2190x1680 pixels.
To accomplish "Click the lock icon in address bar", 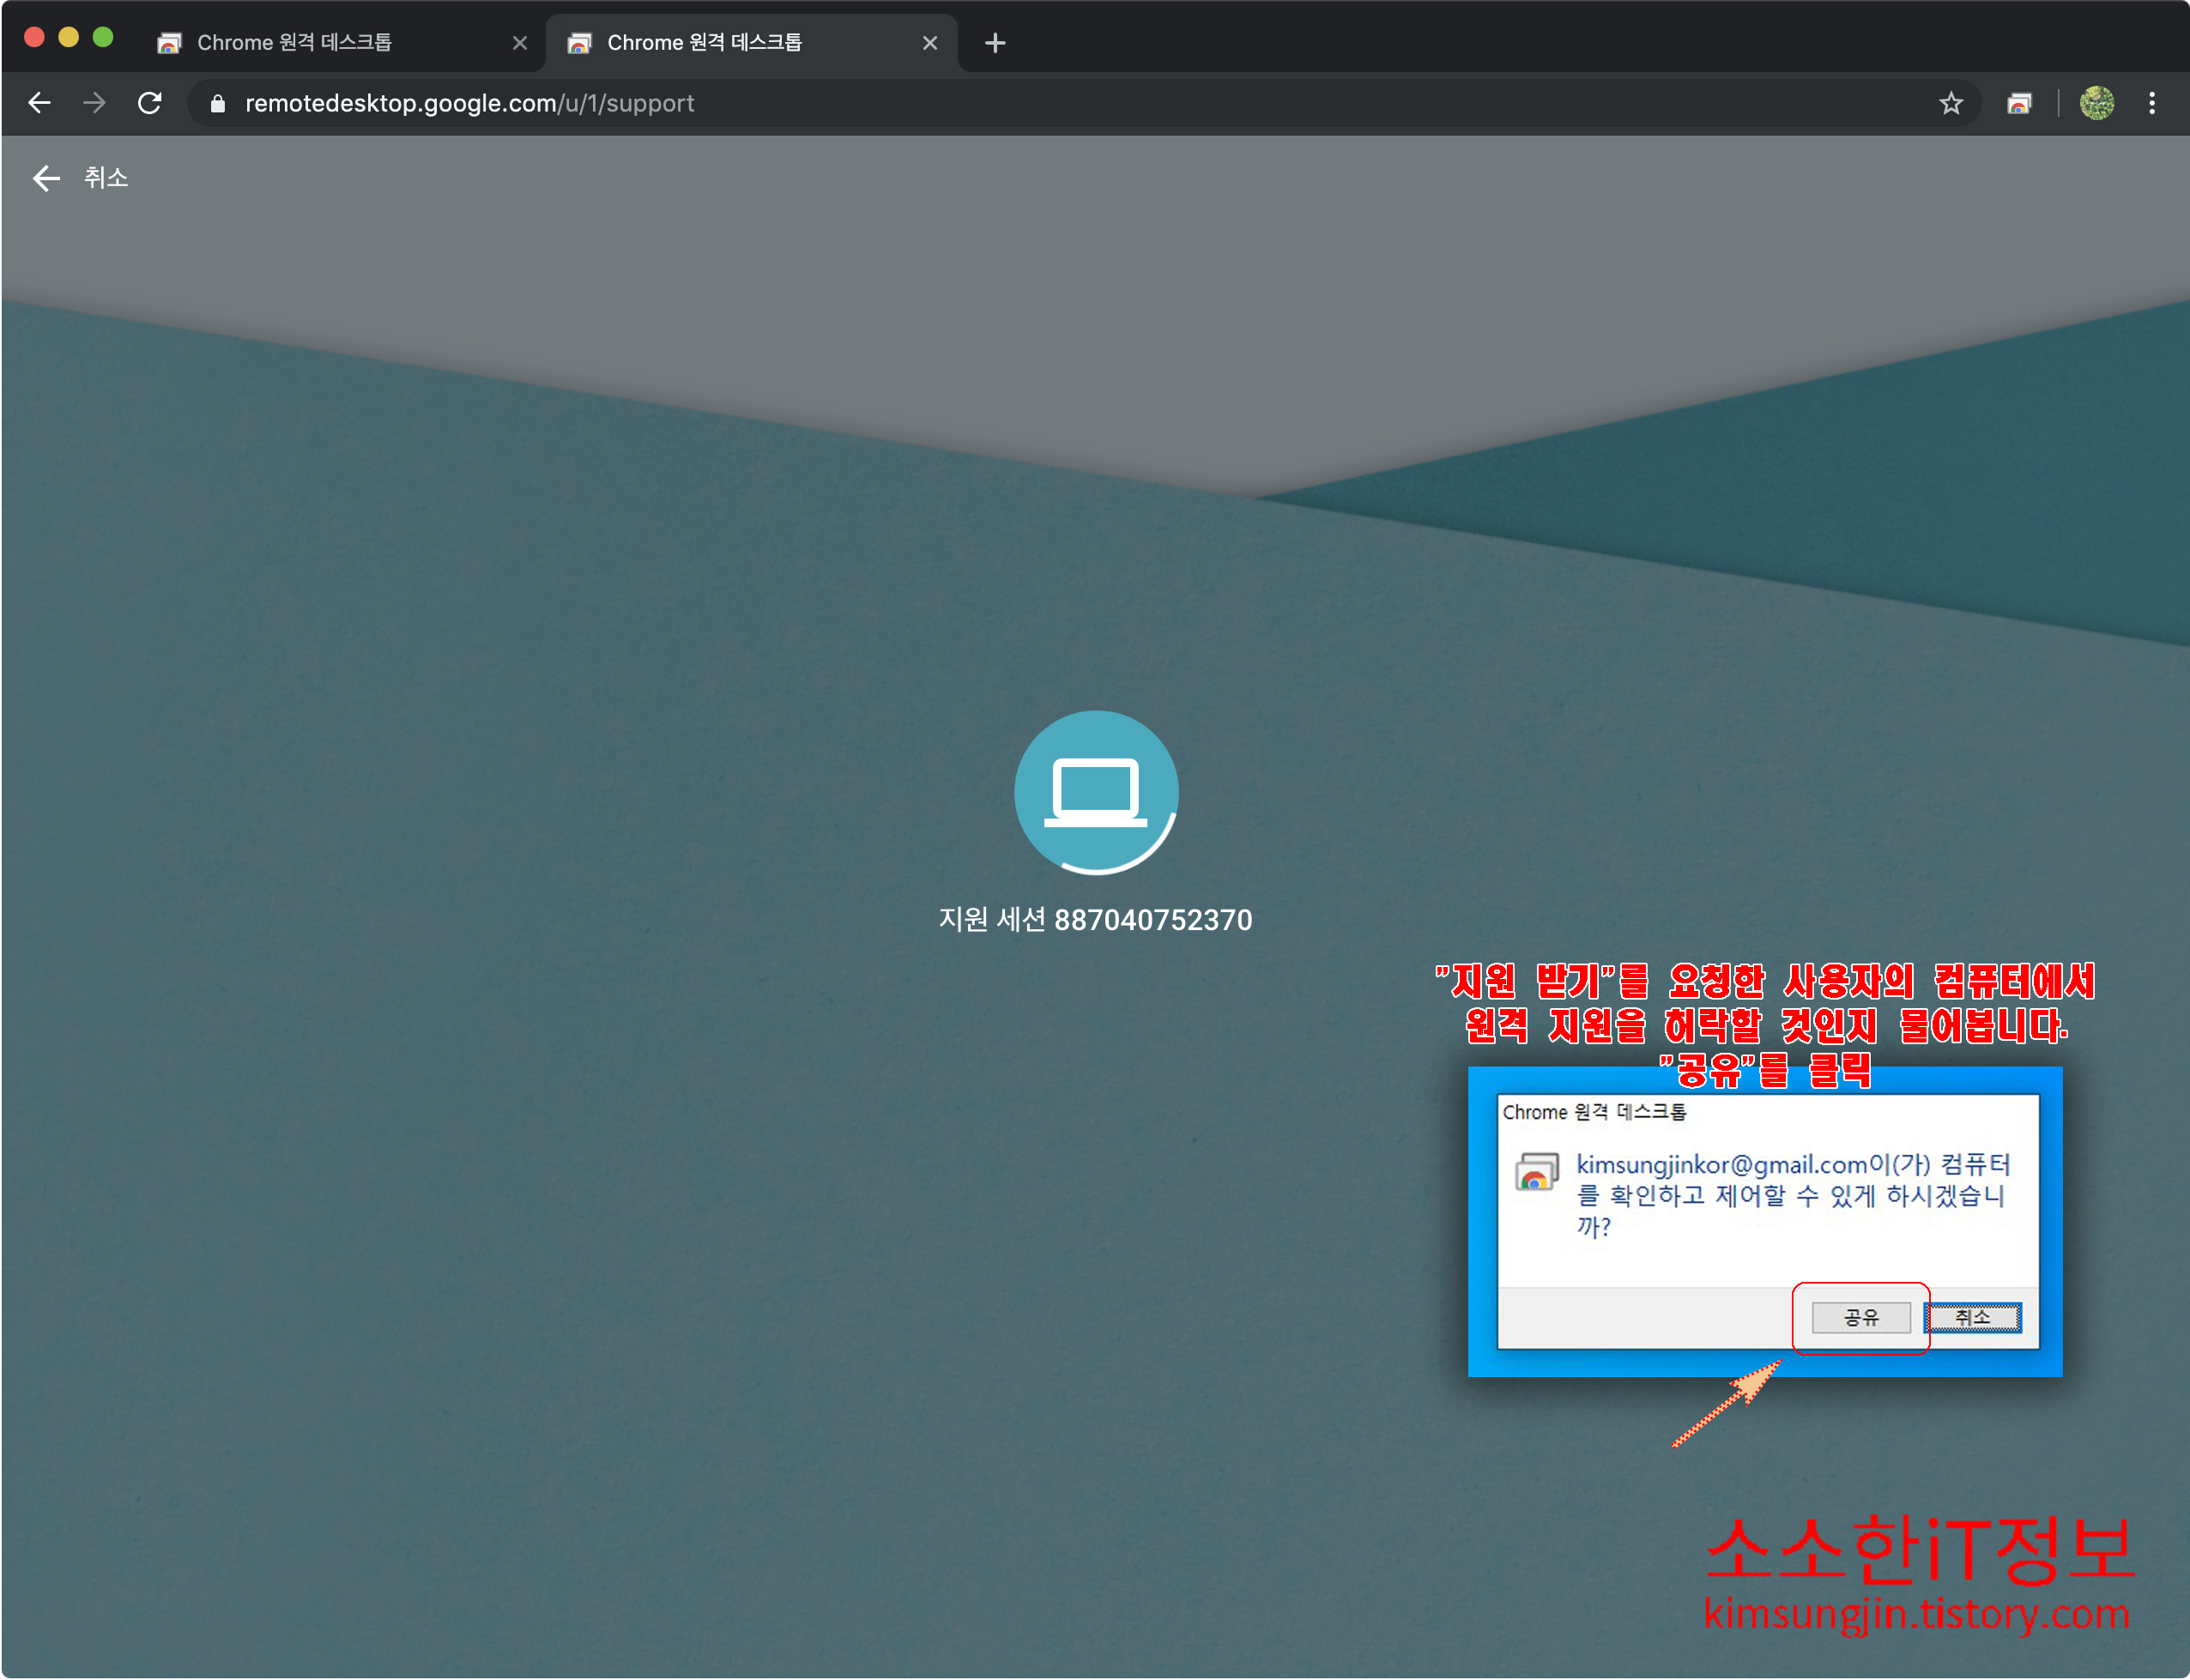I will pos(218,104).
